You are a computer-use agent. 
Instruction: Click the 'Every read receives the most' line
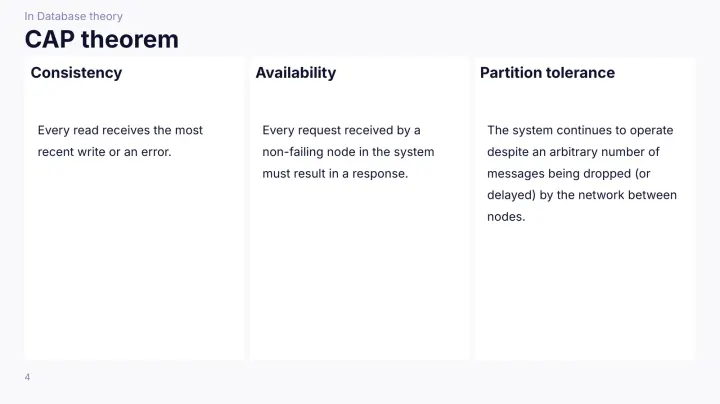click(120, 130)
